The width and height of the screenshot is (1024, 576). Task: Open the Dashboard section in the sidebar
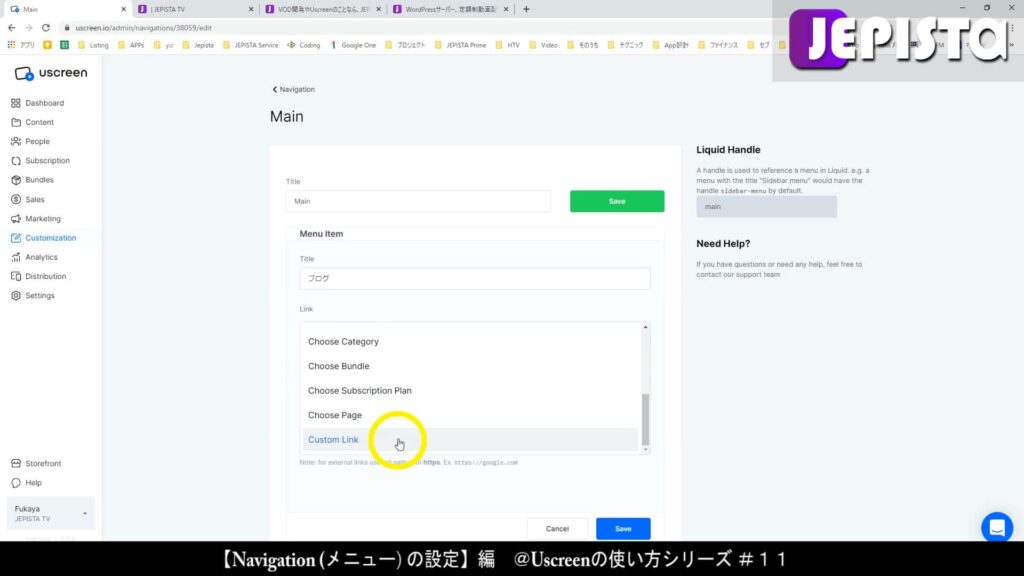[45, 102]
